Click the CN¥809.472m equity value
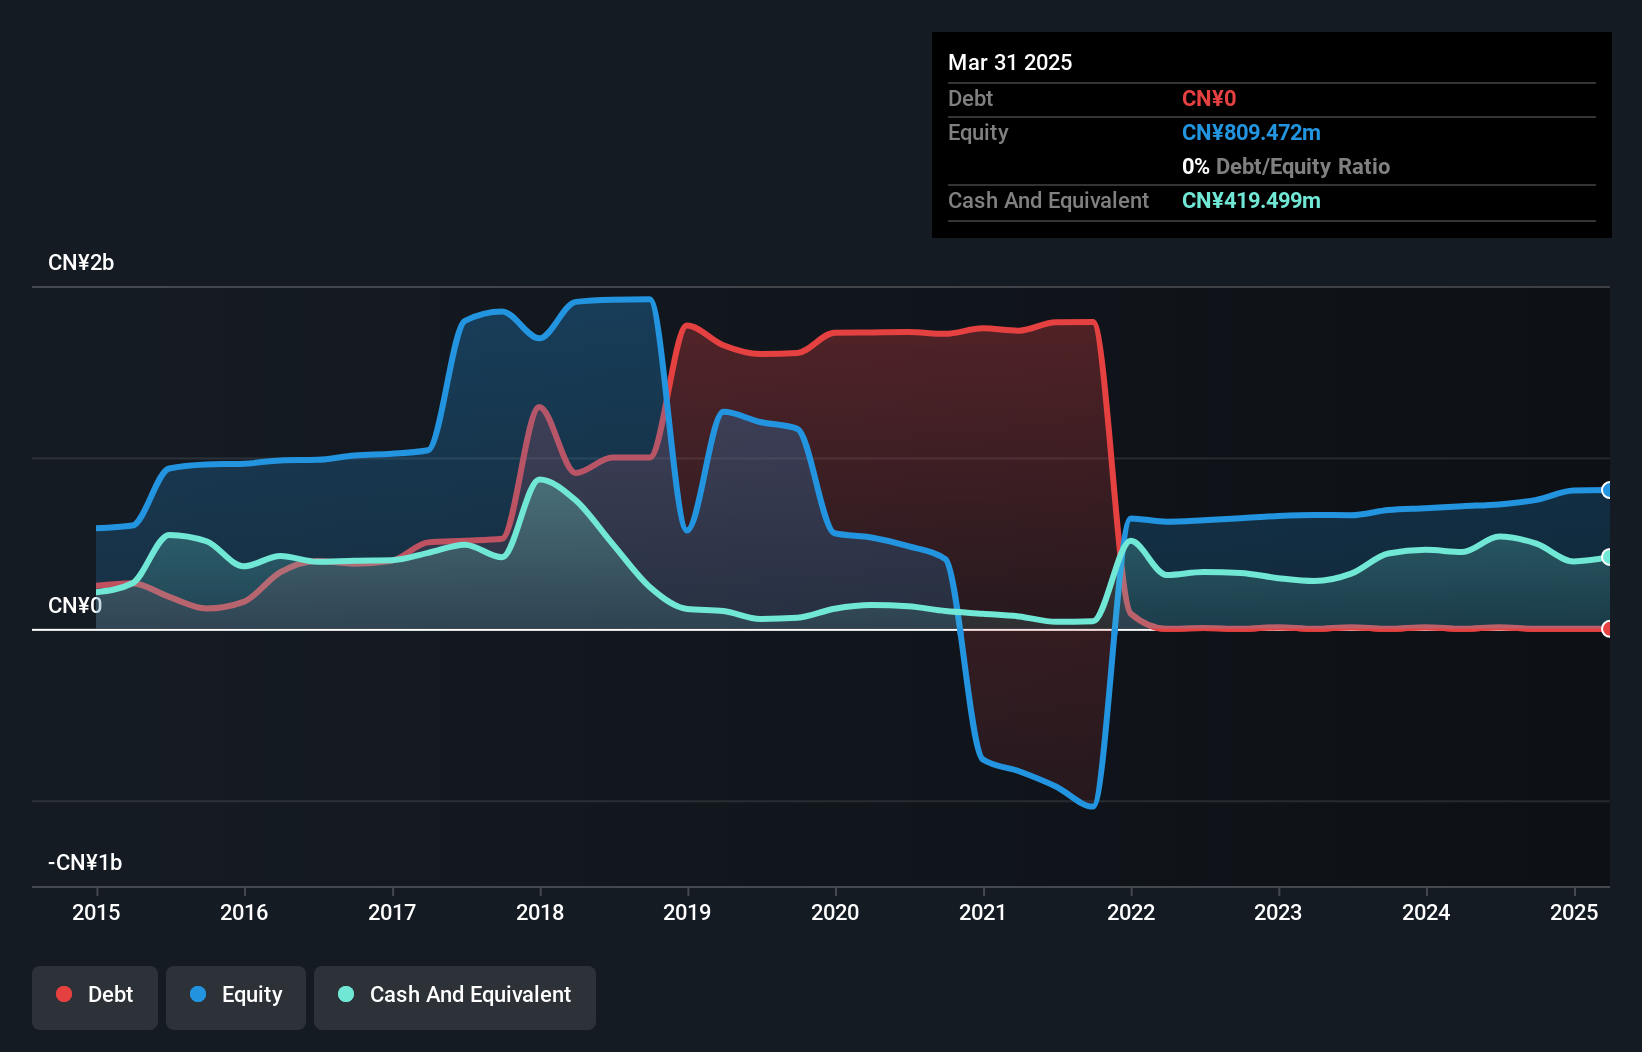This screenshot has width=1642, height=1052. tap(1251, 133)
